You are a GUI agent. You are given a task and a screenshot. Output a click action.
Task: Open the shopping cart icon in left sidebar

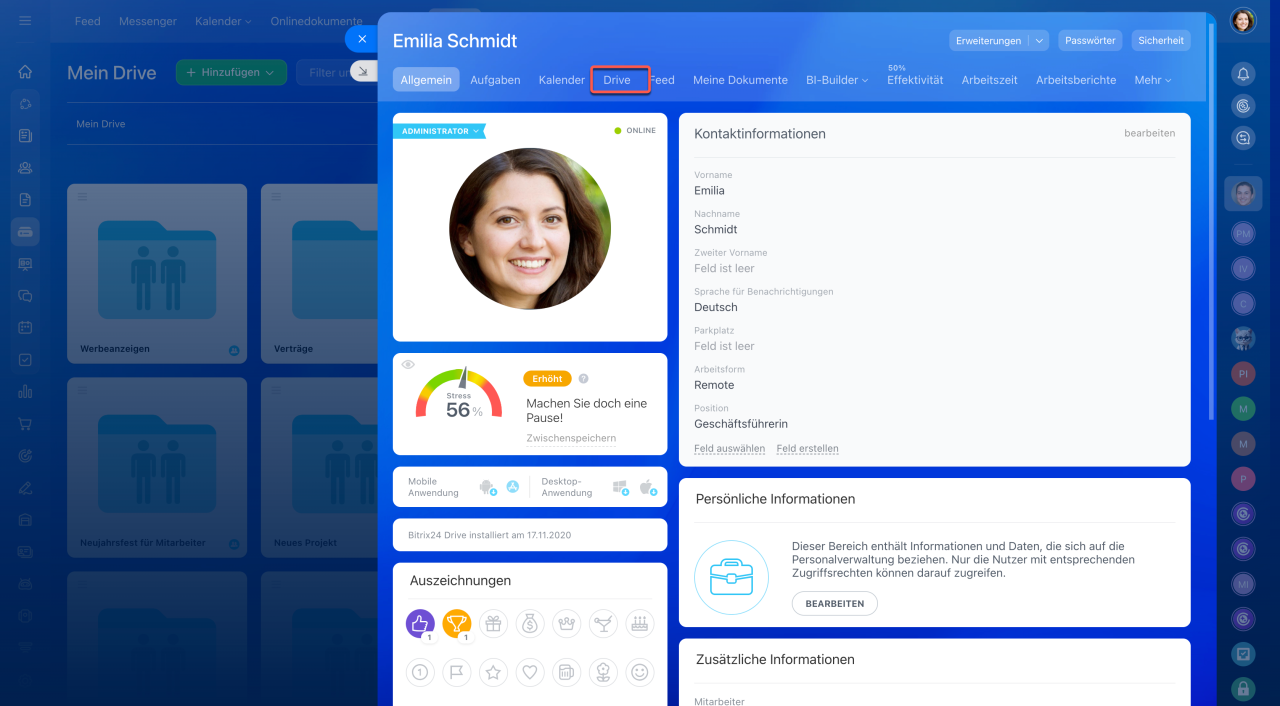tap(25, 424)
